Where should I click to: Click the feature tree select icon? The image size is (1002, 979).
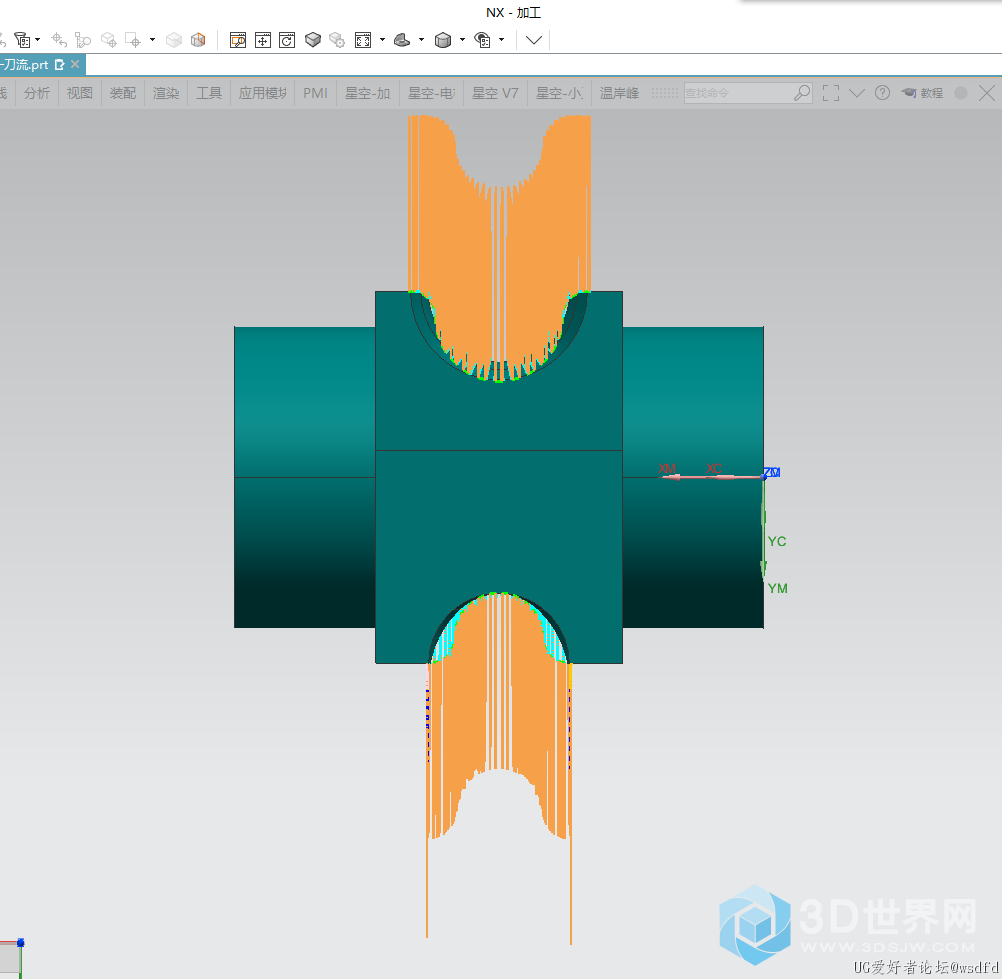click(83, 40)
